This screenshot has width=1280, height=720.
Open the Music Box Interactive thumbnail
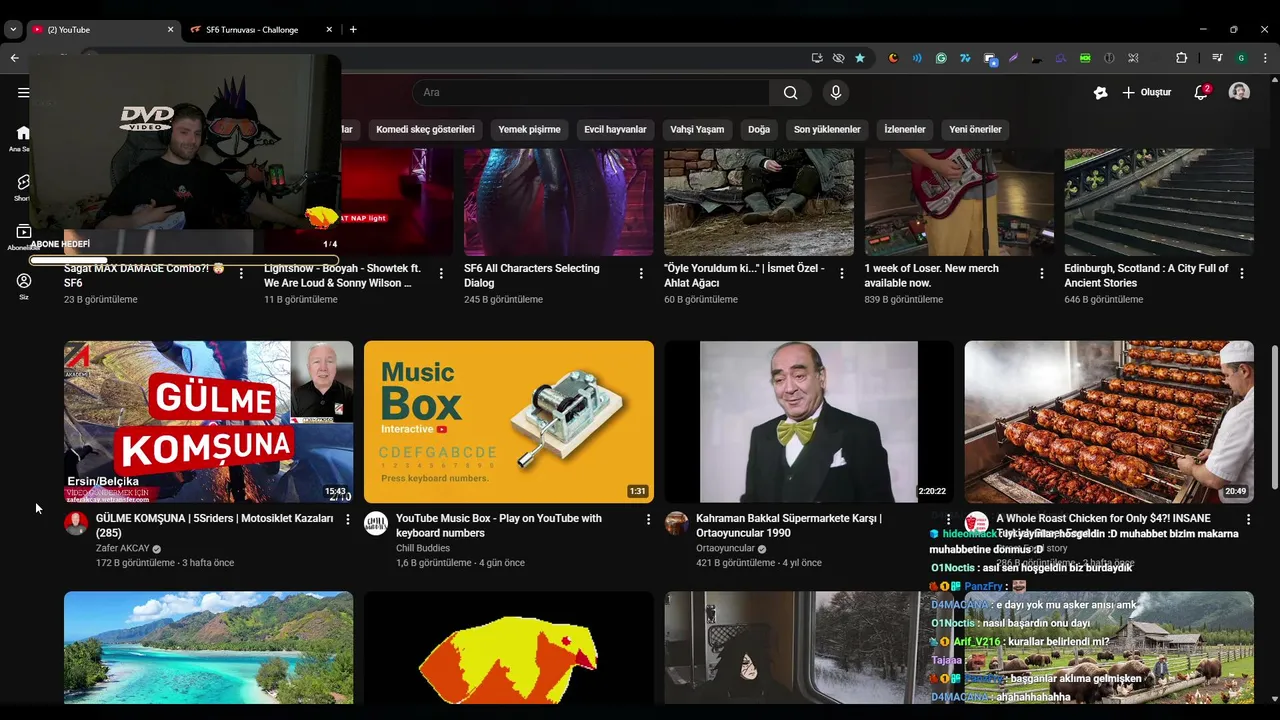coord(509,422)
